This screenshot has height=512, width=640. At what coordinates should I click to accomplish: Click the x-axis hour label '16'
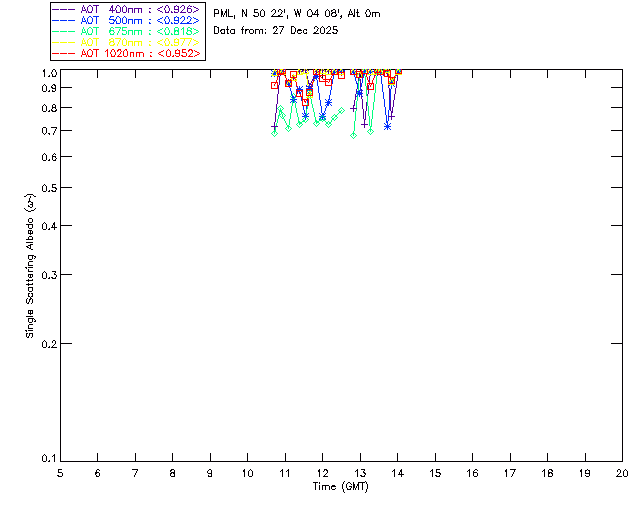tap(473, 473)
